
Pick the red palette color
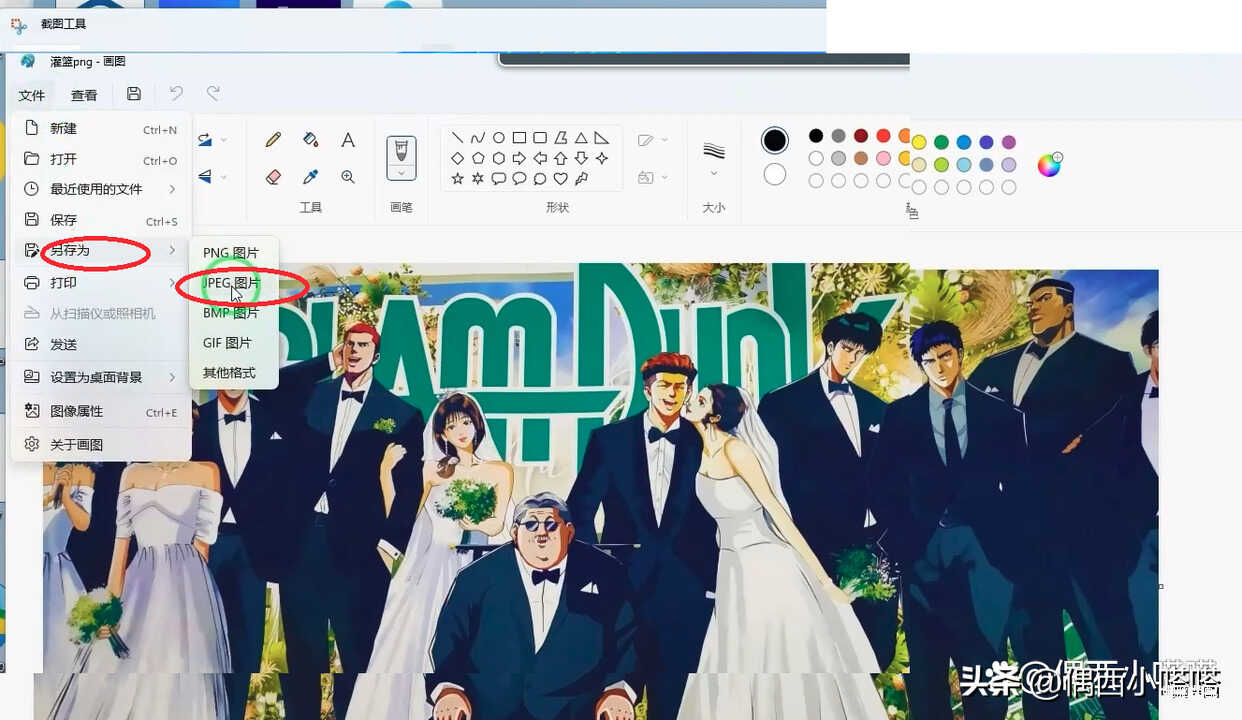point(883,136)
